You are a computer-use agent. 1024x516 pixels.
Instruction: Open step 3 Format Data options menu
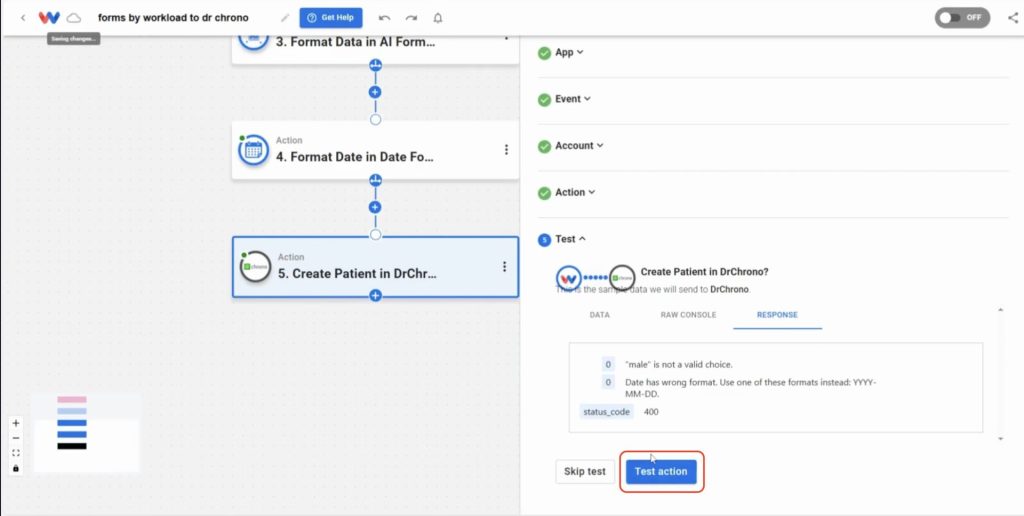coord(506,38)
